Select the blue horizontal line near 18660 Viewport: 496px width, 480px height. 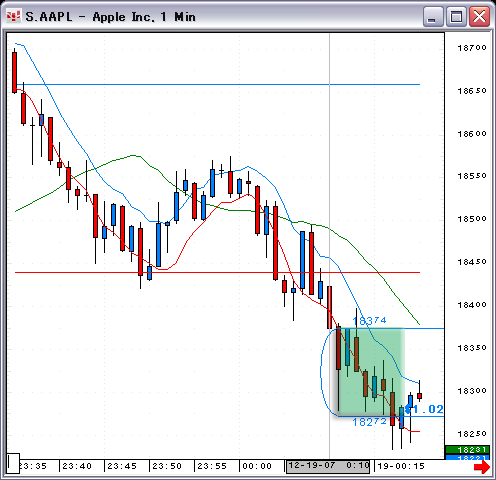[217, 84]
